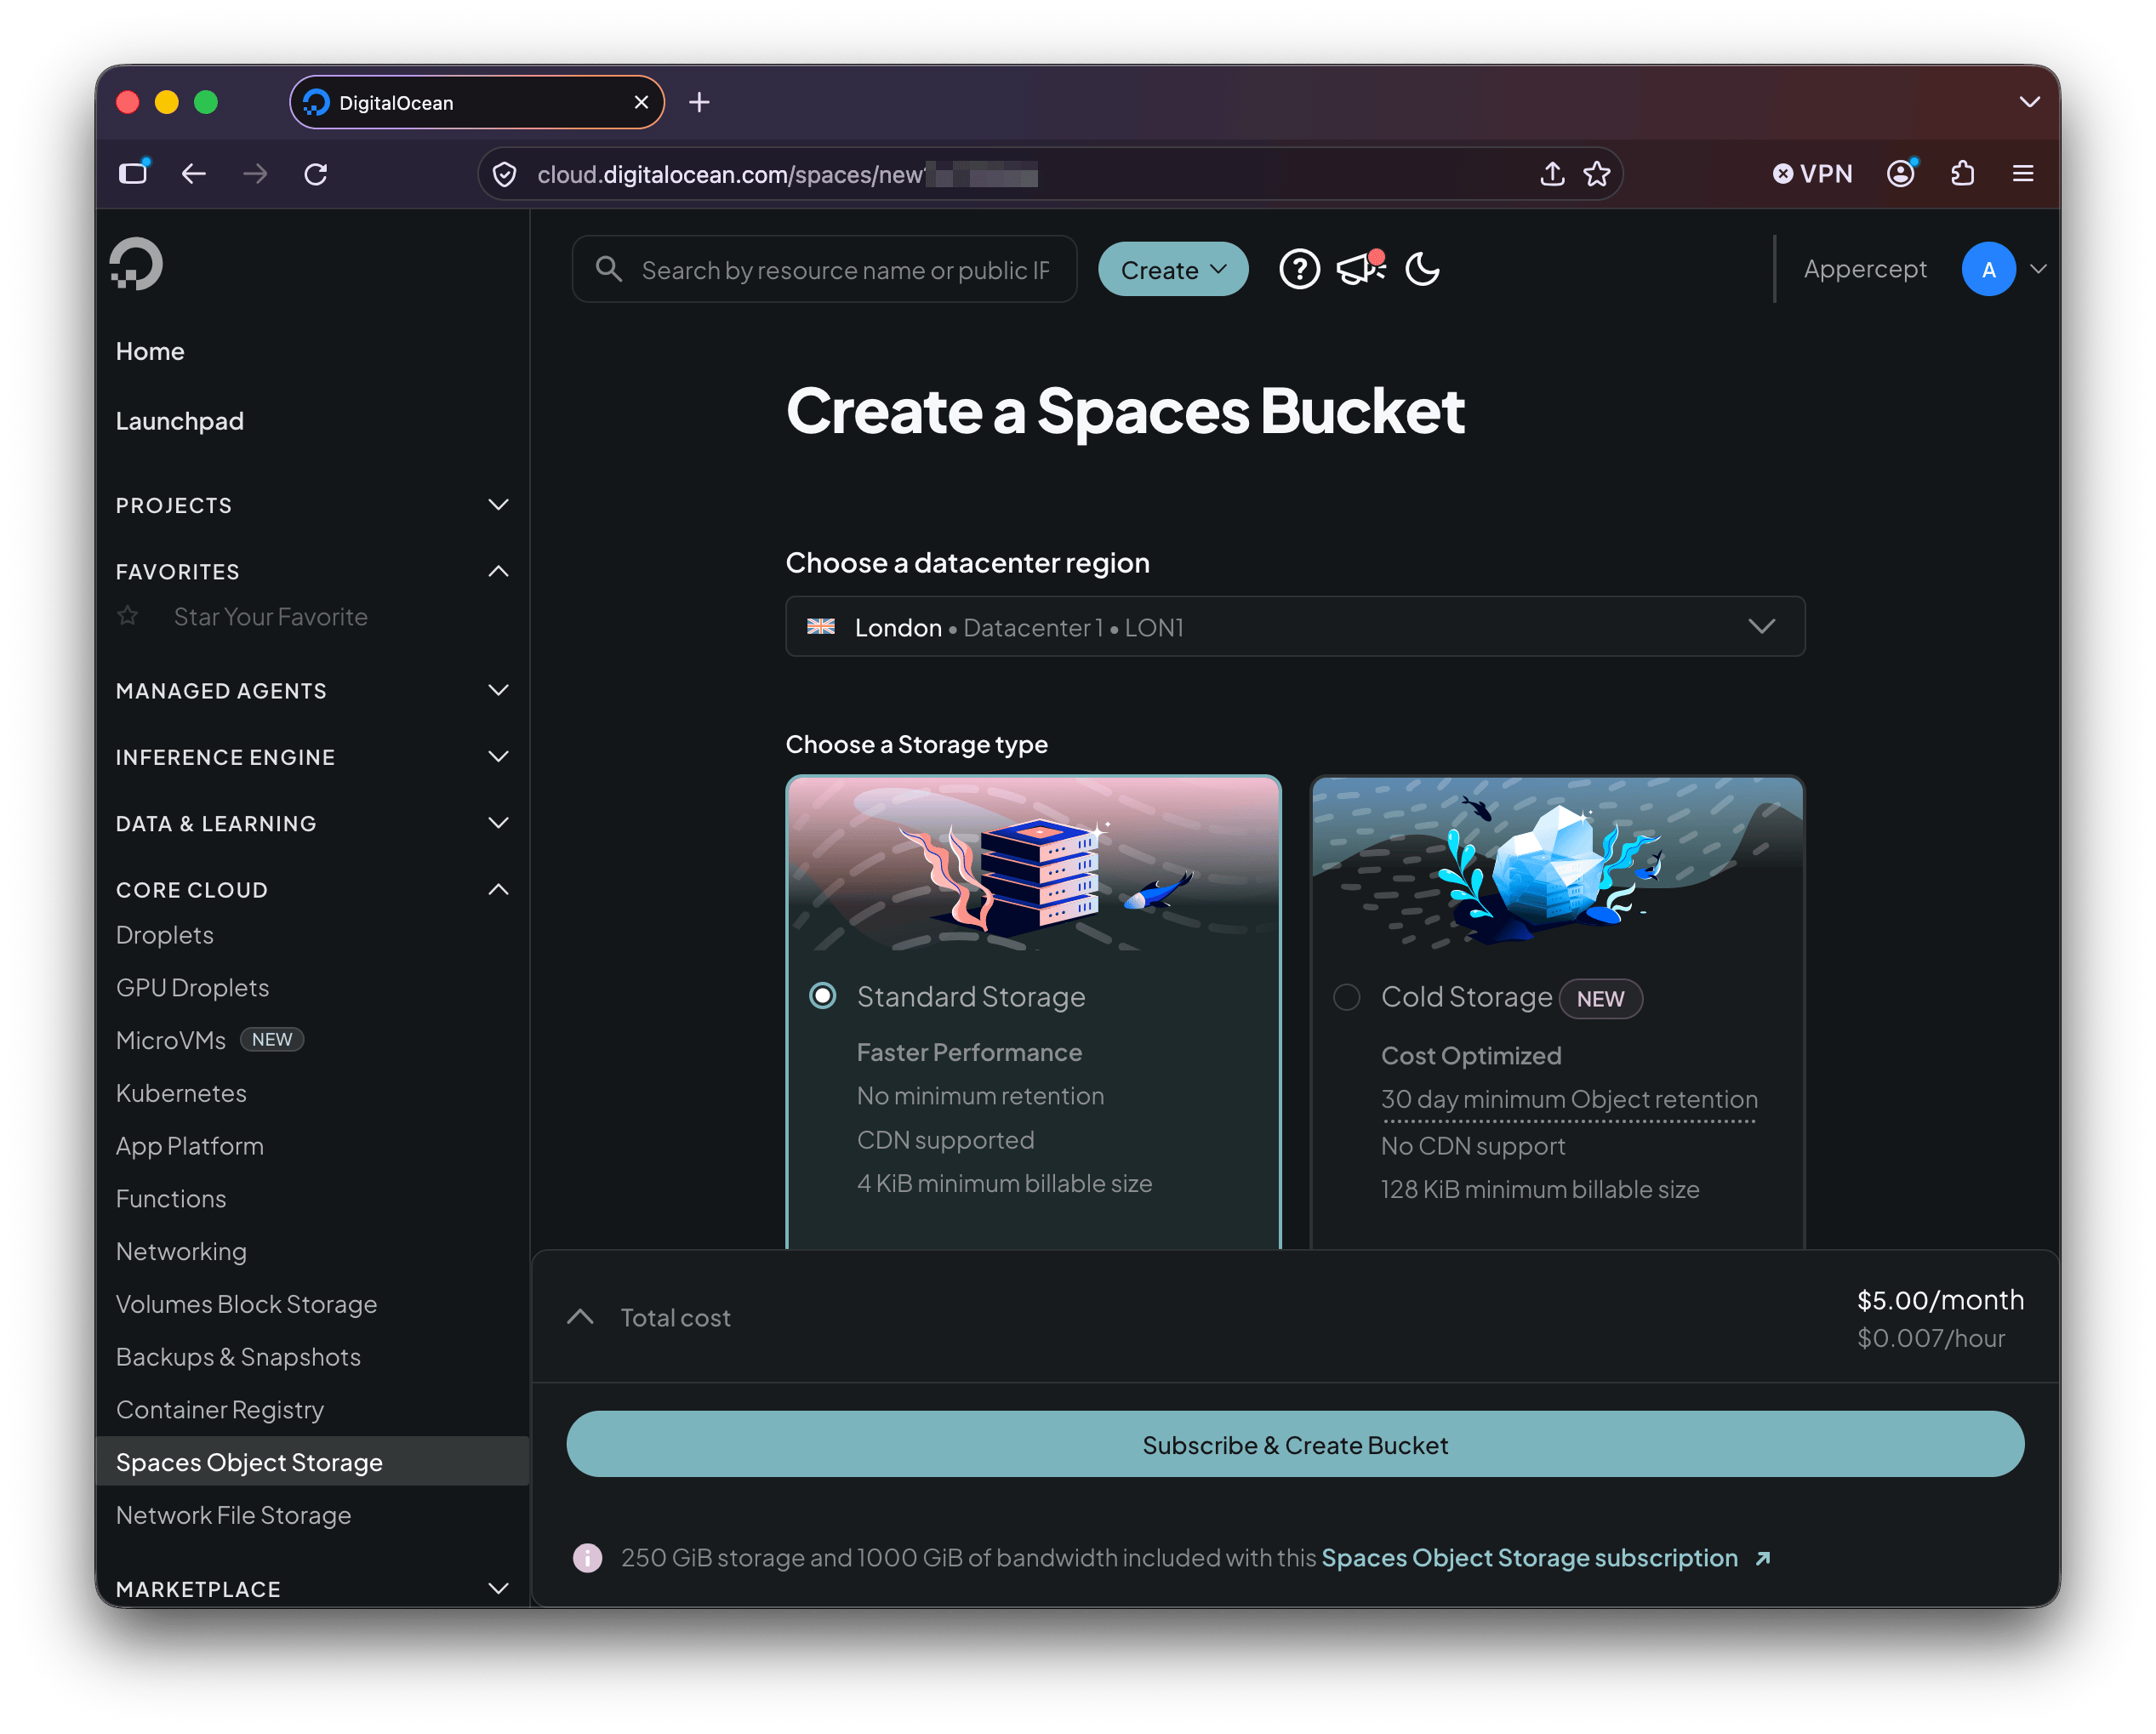Open Kubernetes in the sidebar
This screenshot has height=1734, width=2156.
[x=181, y=1093]
